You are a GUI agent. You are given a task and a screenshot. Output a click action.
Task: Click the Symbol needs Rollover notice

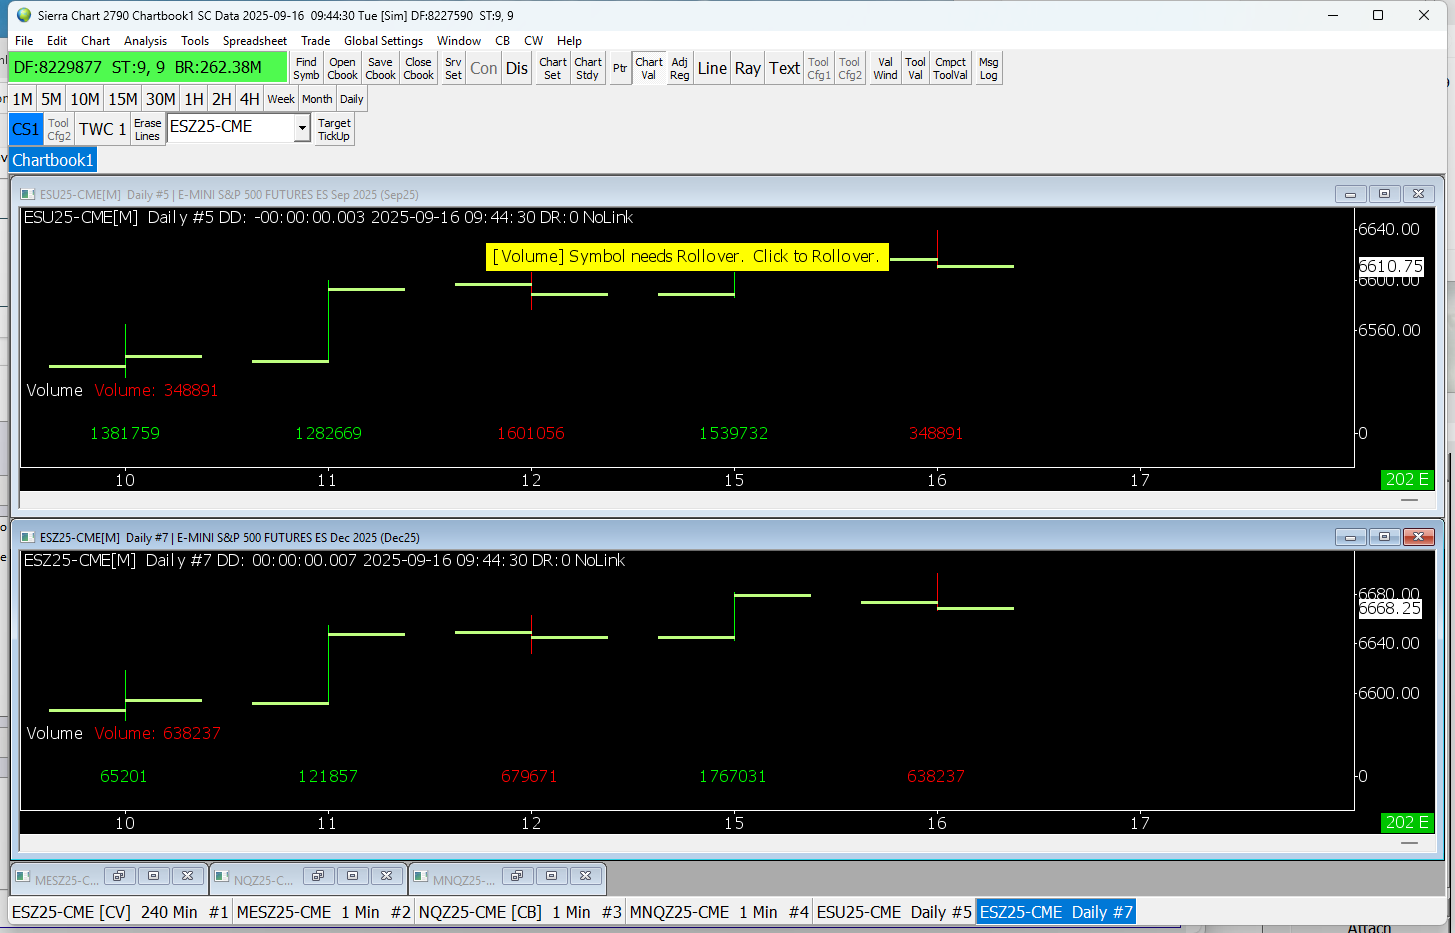[686, 256]
